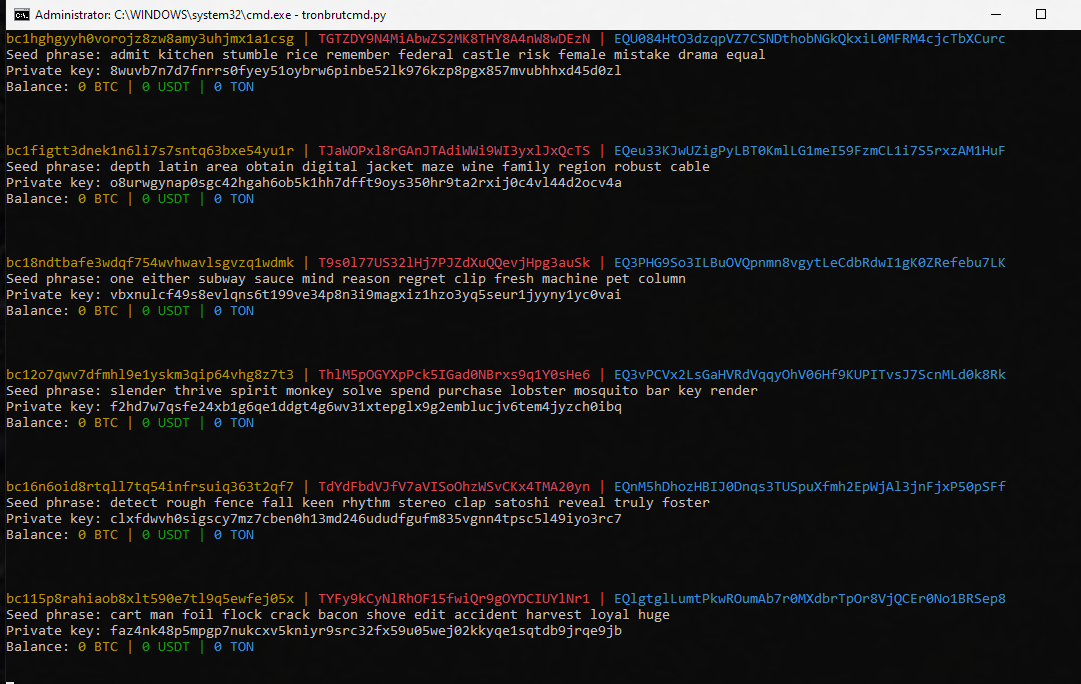Click the orange address starting with bc16n6oid8

[150, 487]
